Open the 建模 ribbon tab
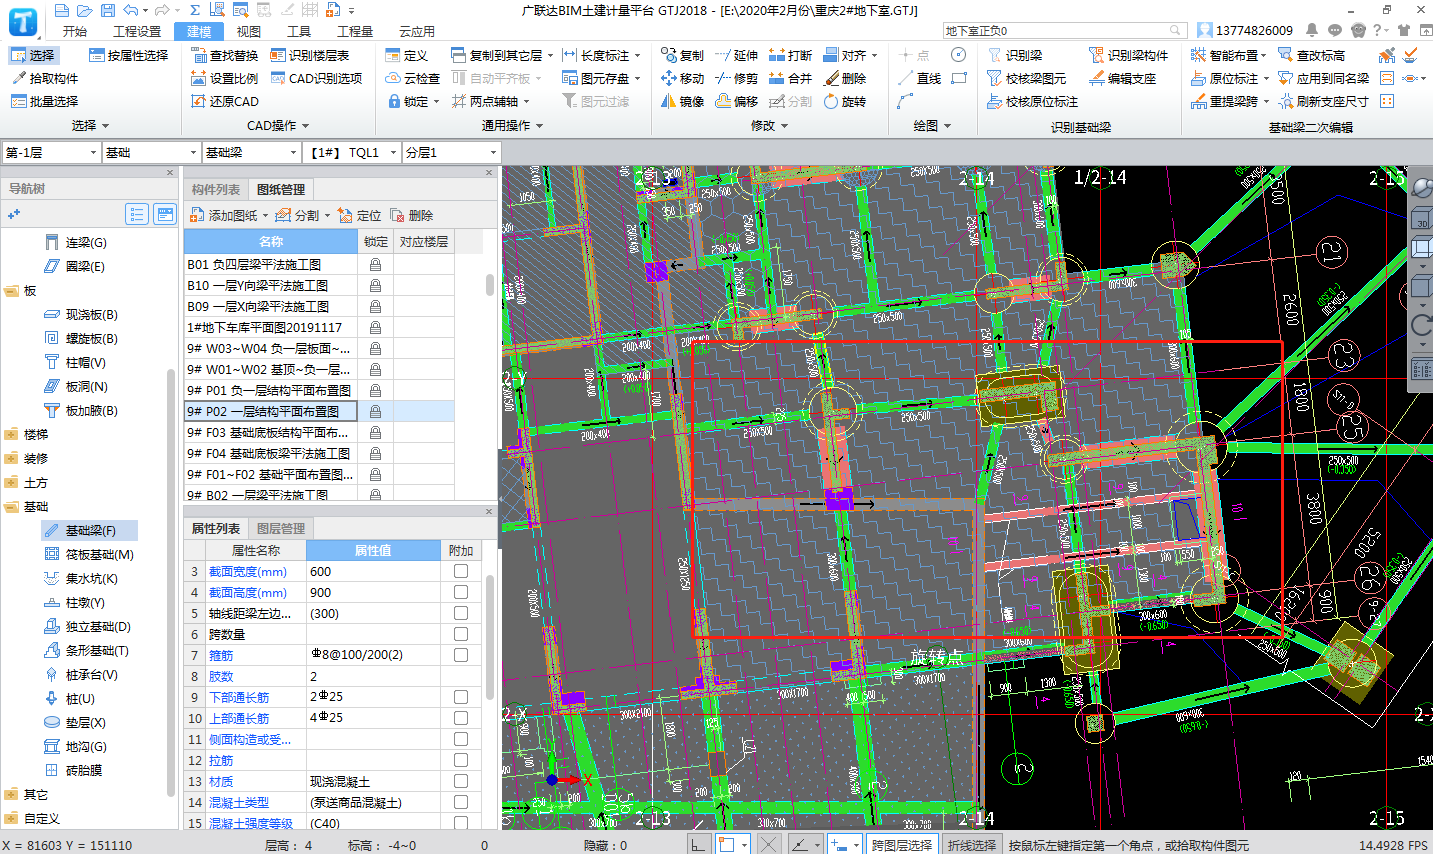 [x=199, y=31]
